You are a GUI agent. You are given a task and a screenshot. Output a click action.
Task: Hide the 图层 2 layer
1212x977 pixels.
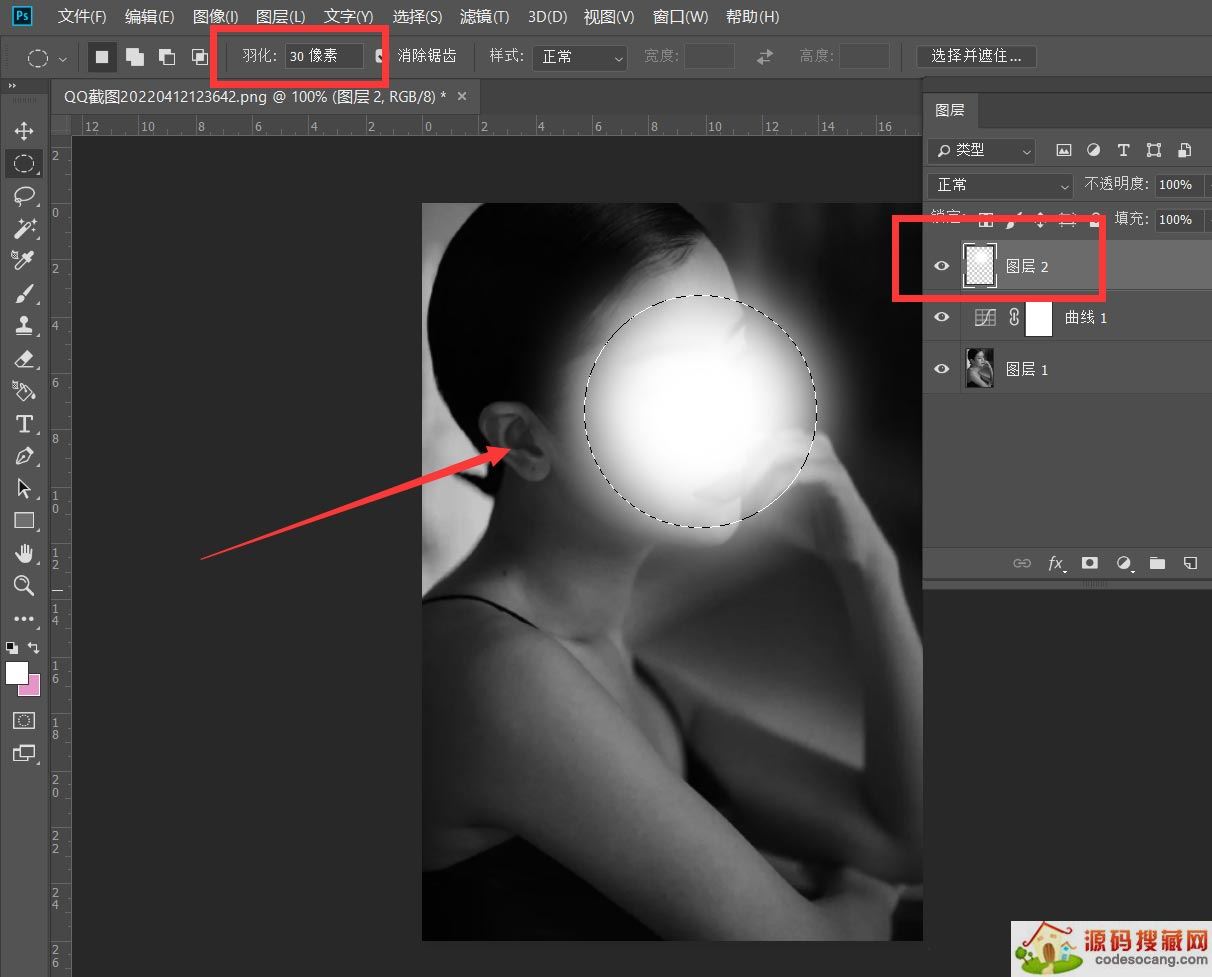point(941,266)
